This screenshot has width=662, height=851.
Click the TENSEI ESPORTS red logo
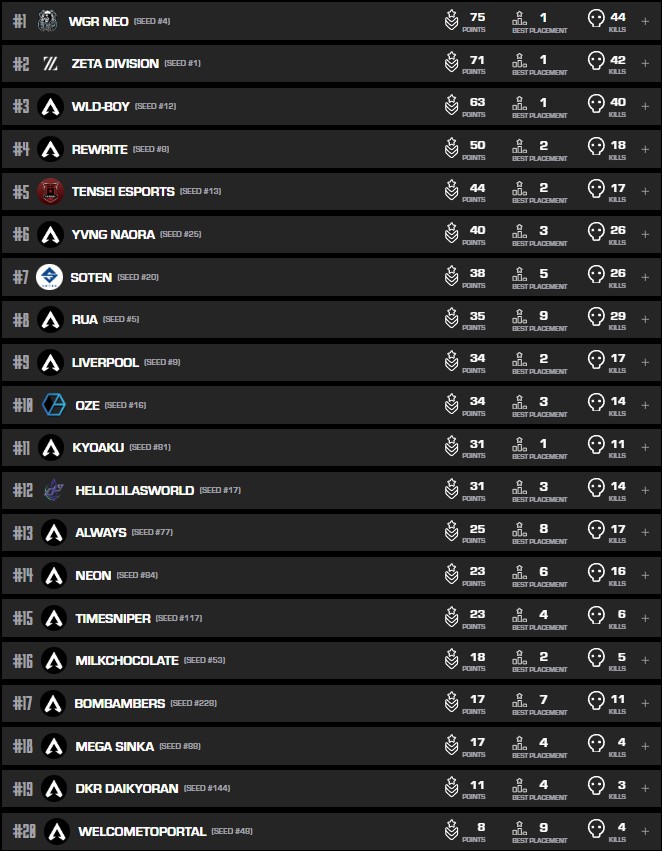click(50, 191)
